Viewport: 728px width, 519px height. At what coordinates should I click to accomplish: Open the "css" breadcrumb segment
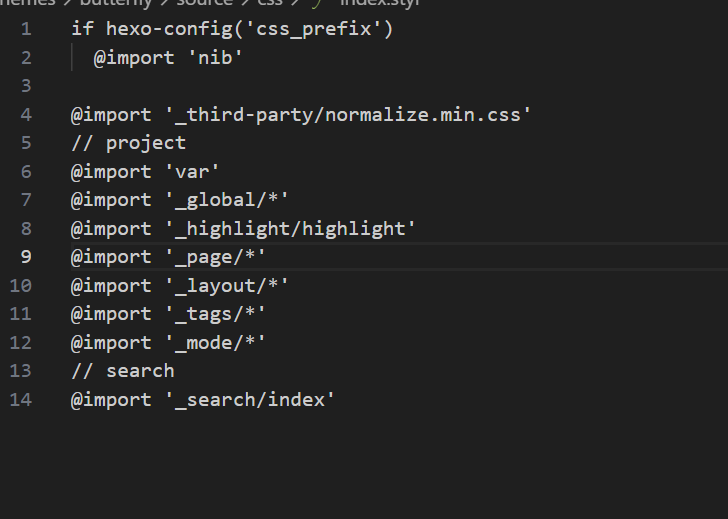click(x=270, y=3)
